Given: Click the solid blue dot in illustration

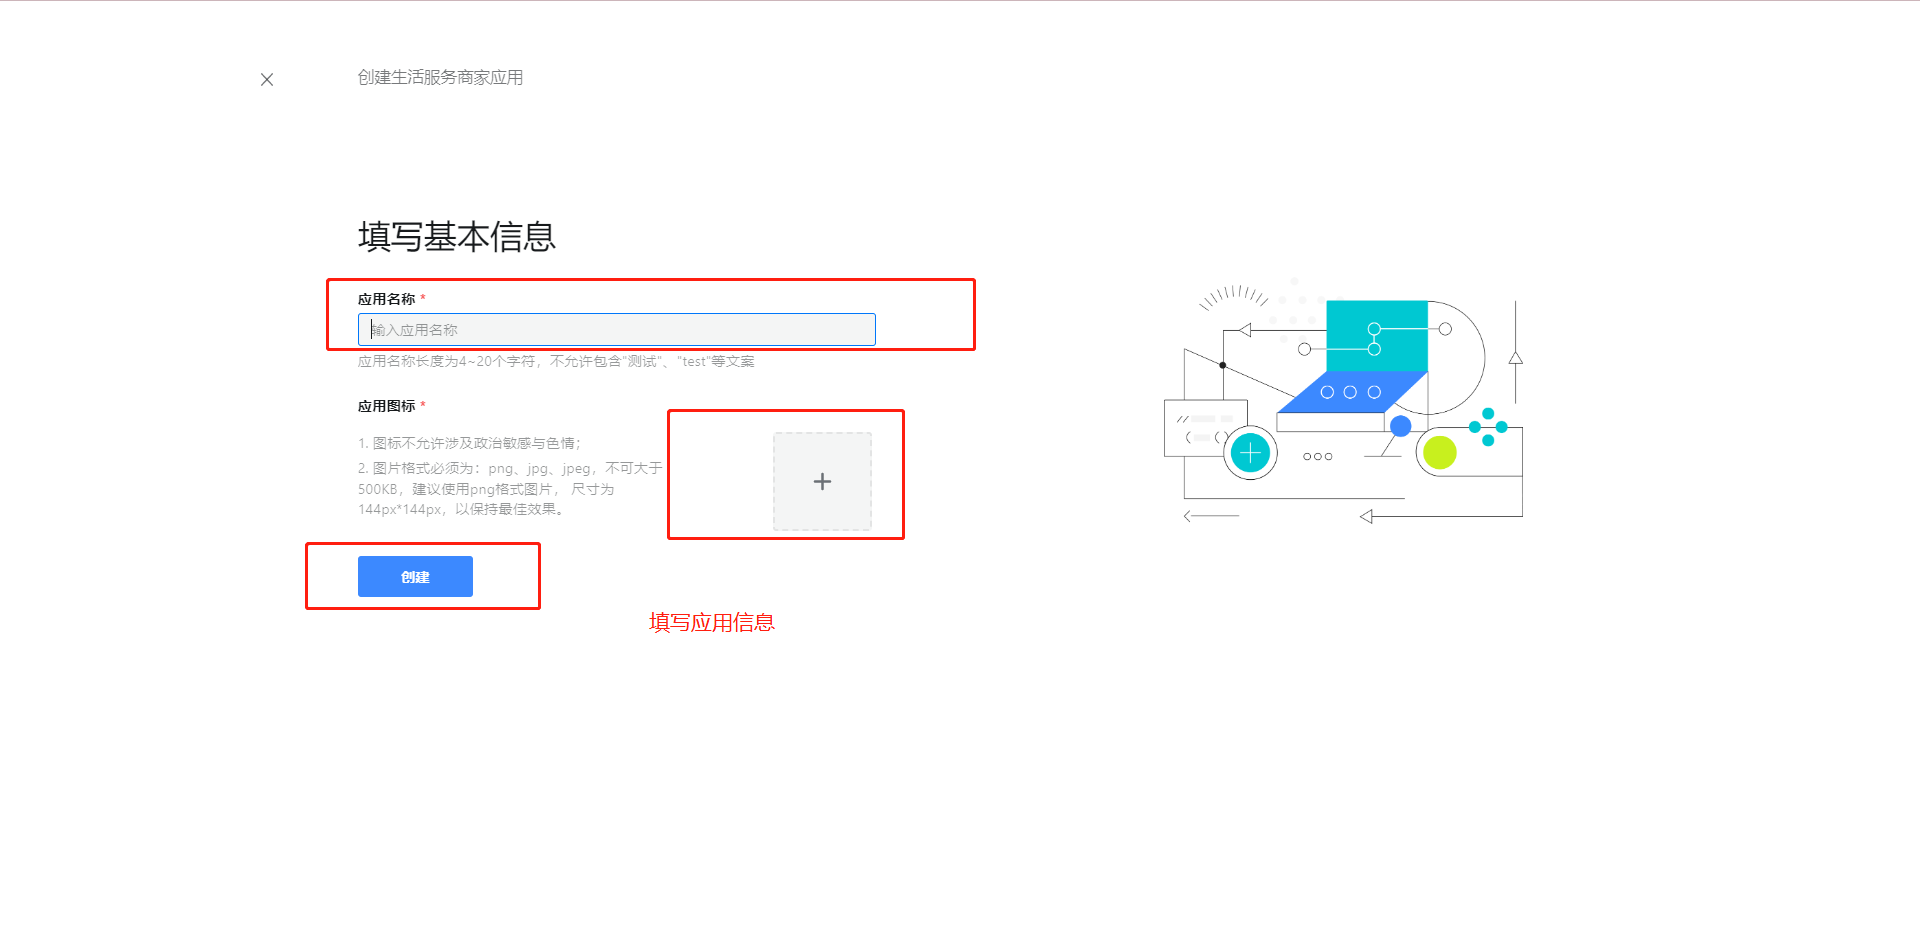Looking at the screenshot, I should (x=1400, y=426).
